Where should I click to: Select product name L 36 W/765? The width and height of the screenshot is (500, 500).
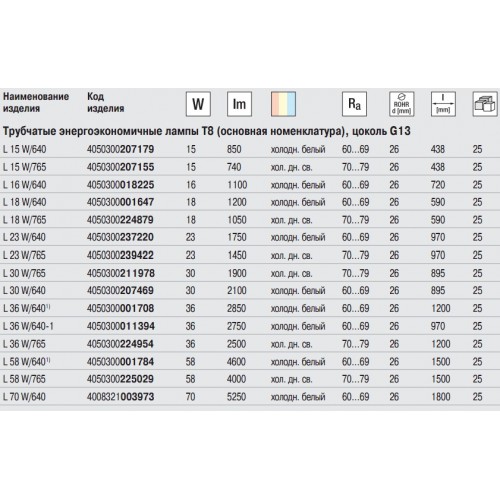coord(24,344)
